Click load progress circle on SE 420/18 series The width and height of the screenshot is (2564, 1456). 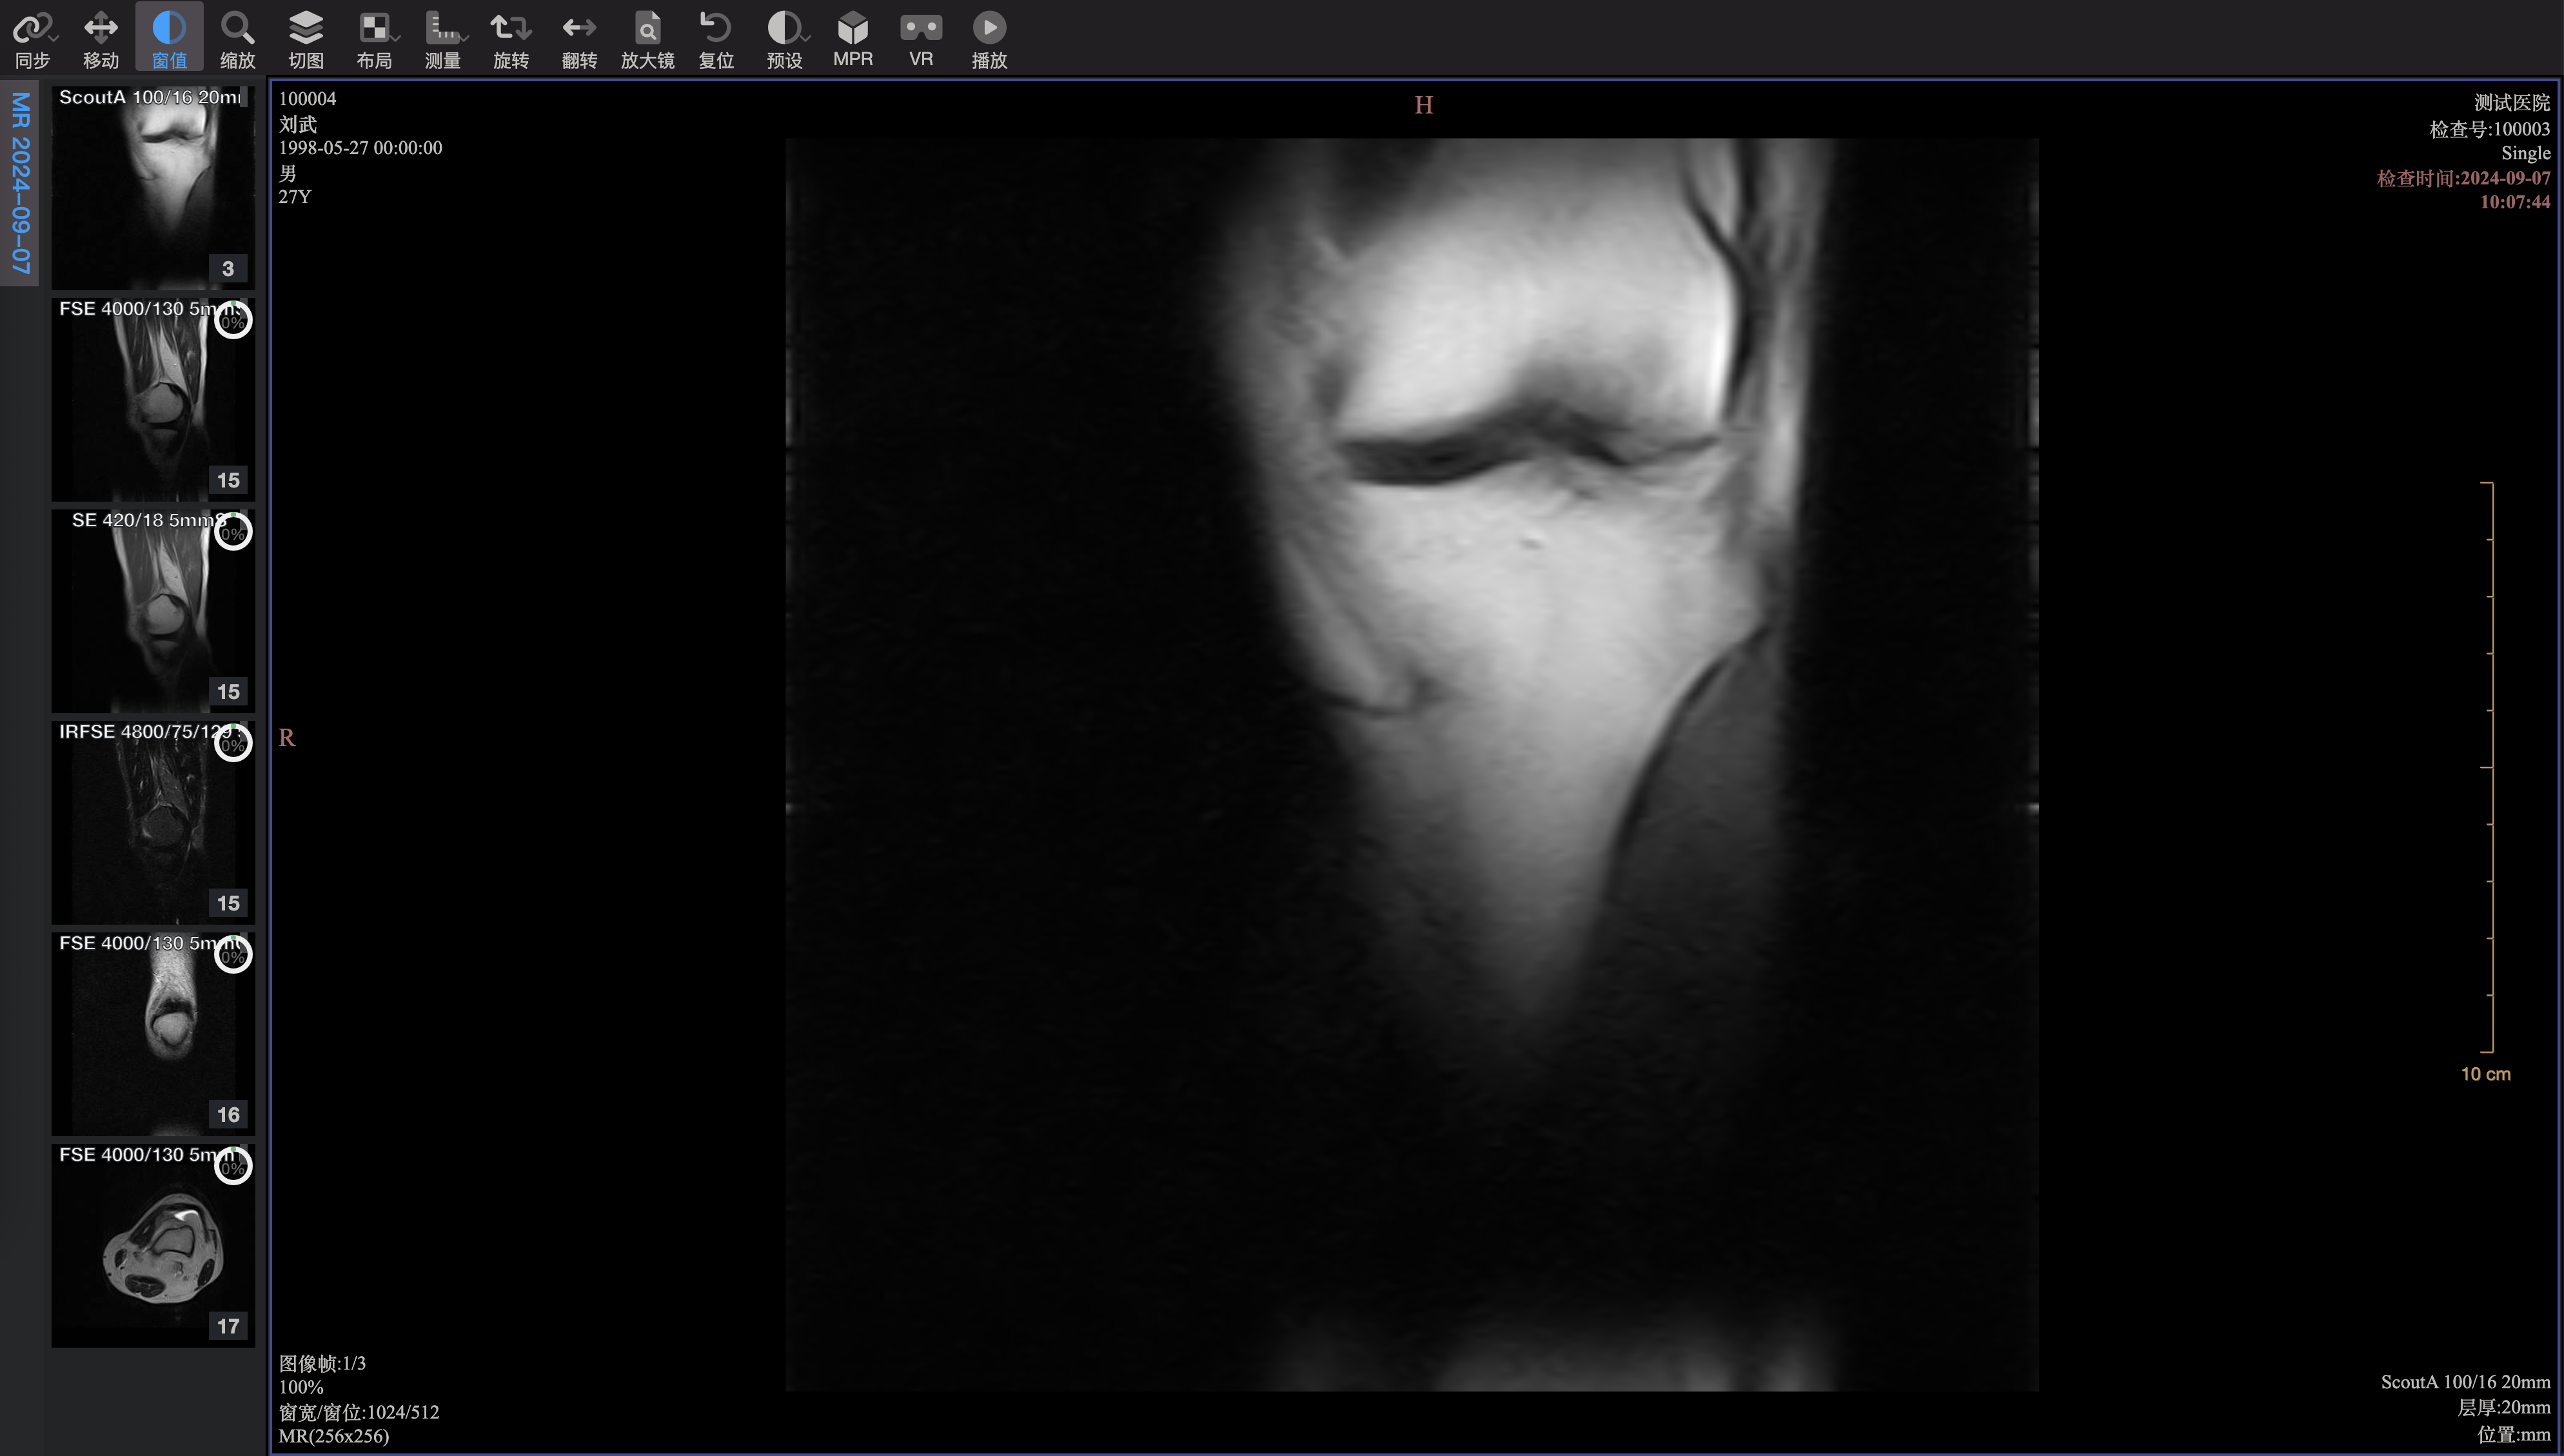point(233,532)
